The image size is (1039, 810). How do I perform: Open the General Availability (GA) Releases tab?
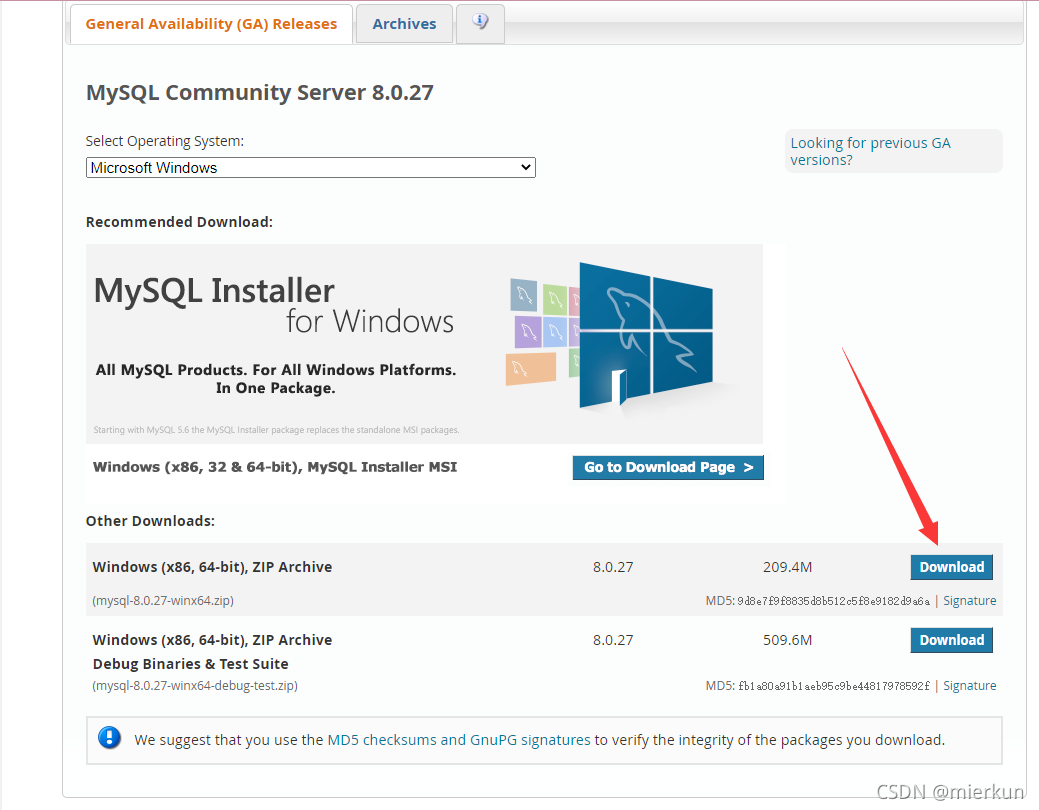pyautogui.click(x=211, y=24)
